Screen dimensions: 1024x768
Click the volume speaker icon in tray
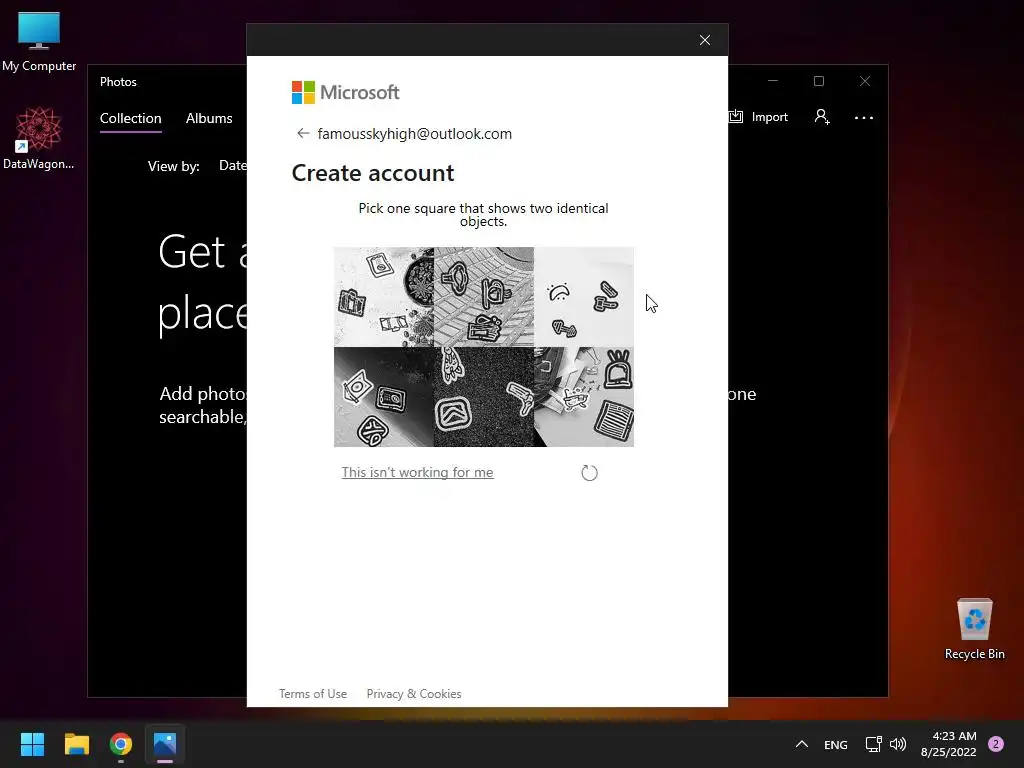pos(898,744)
